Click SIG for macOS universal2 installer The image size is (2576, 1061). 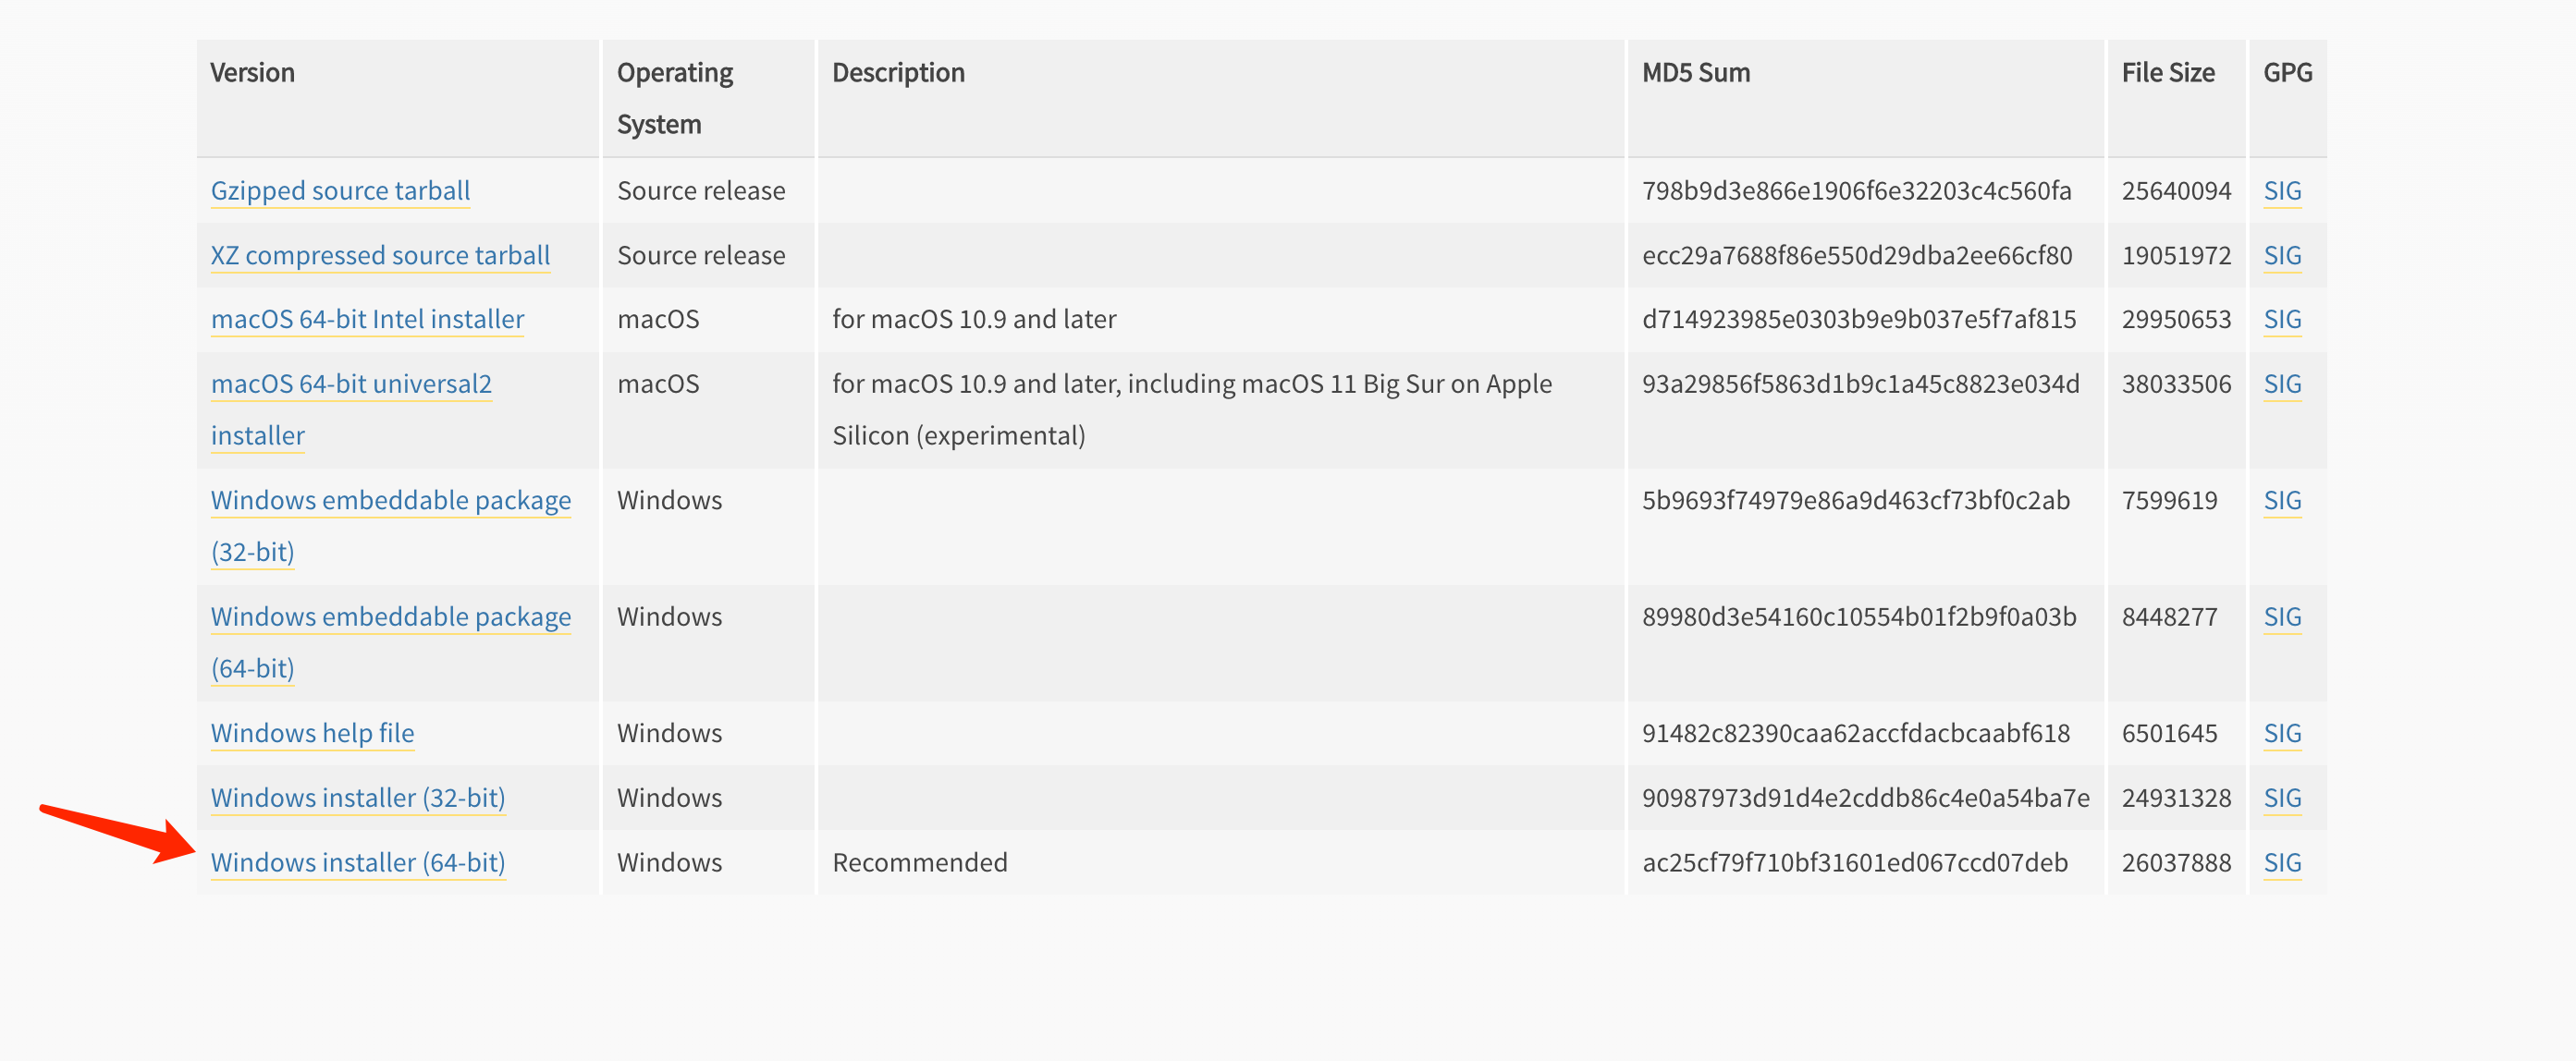tap(2281, 384)
